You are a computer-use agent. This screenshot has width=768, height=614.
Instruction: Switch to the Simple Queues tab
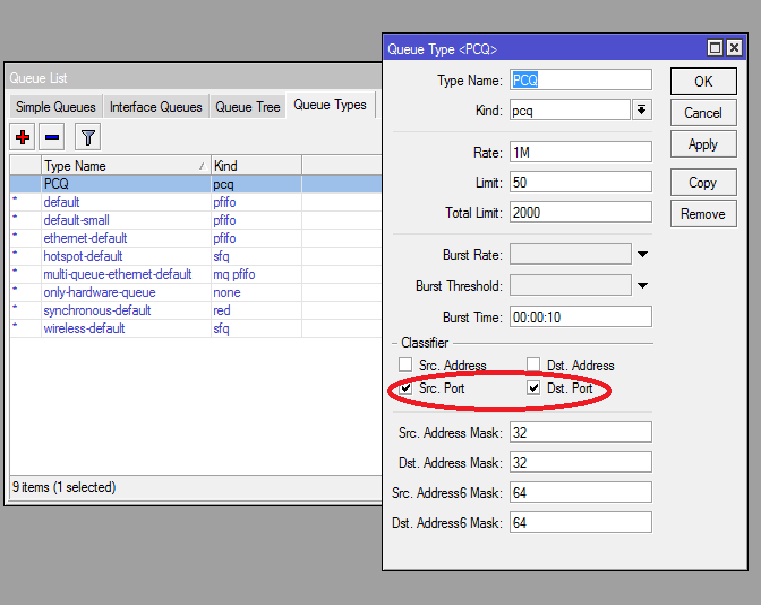tap(56, 107)
